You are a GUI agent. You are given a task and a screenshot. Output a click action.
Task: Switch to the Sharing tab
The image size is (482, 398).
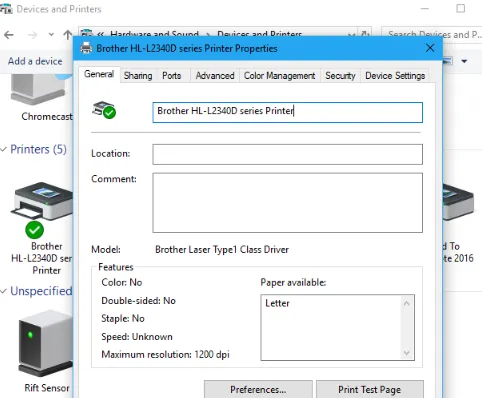138,76
